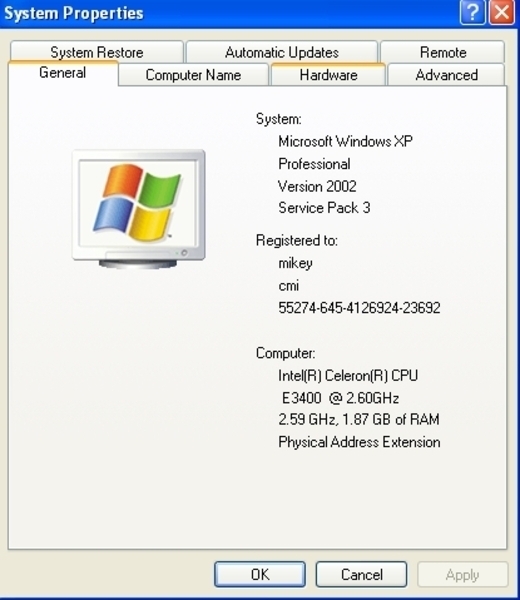Switch to the System Restore tab

pos(97,52)
